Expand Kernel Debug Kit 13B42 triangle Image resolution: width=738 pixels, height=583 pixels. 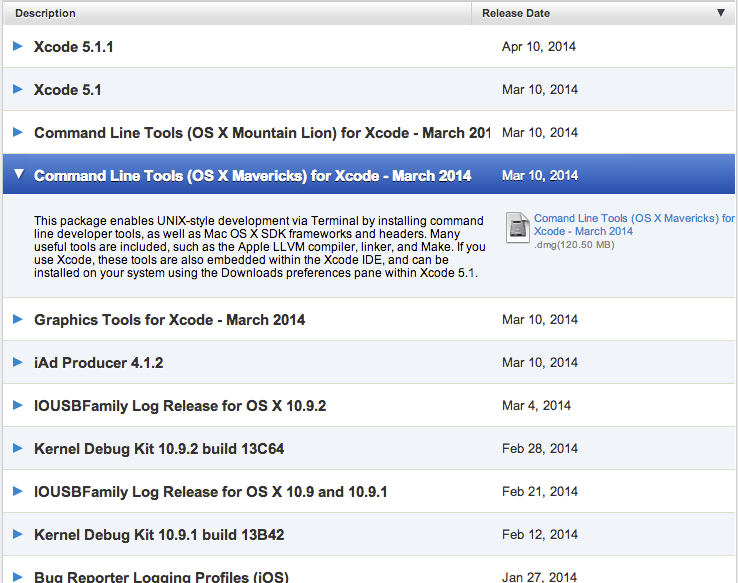tap(18, 534)
